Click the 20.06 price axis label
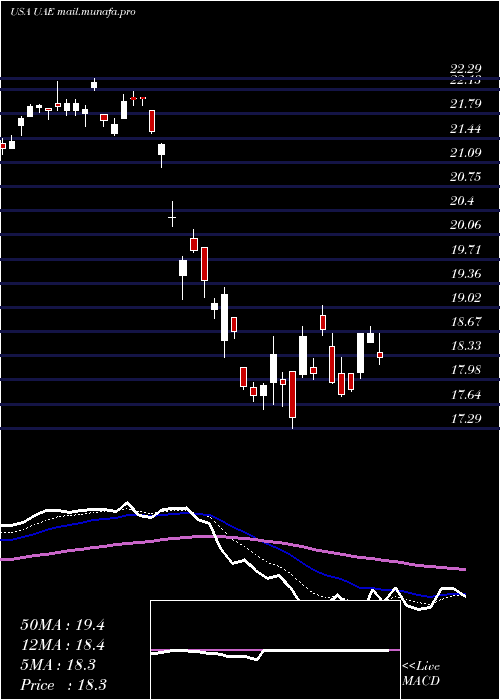 (466, 225)
